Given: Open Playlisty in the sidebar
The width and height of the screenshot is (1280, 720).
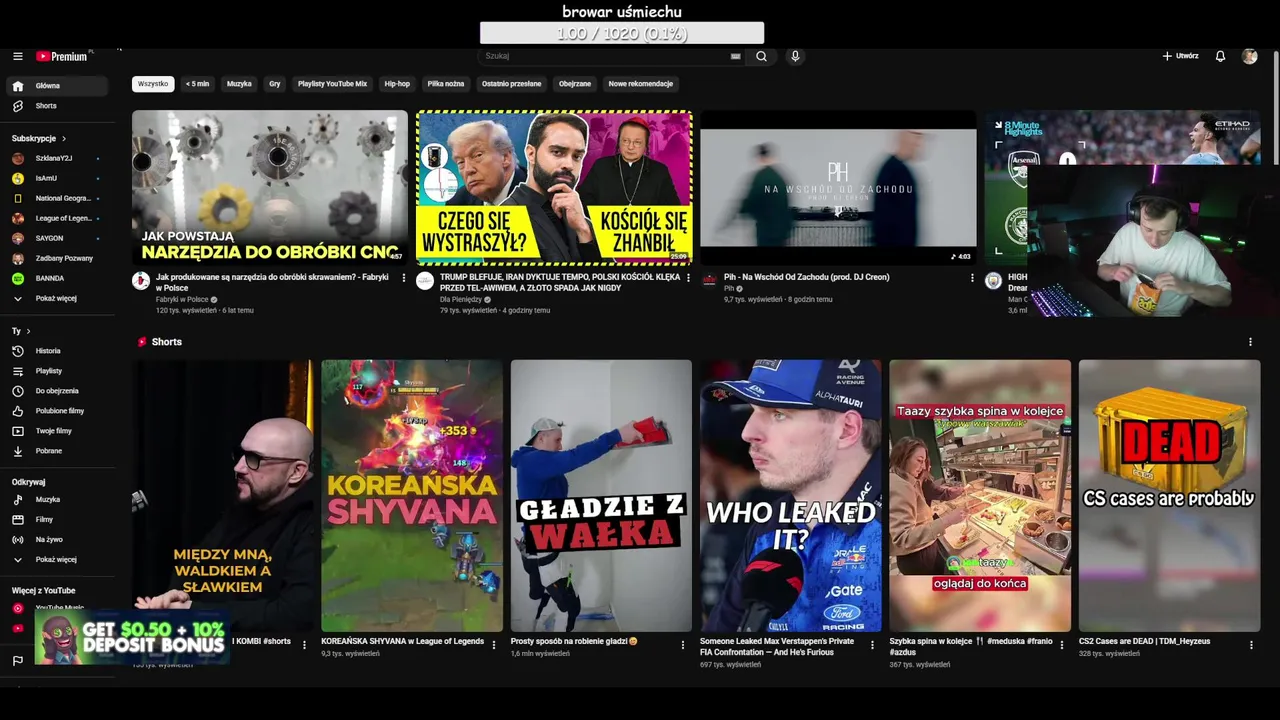Looking at the screenshot, I should pos(58,371).
